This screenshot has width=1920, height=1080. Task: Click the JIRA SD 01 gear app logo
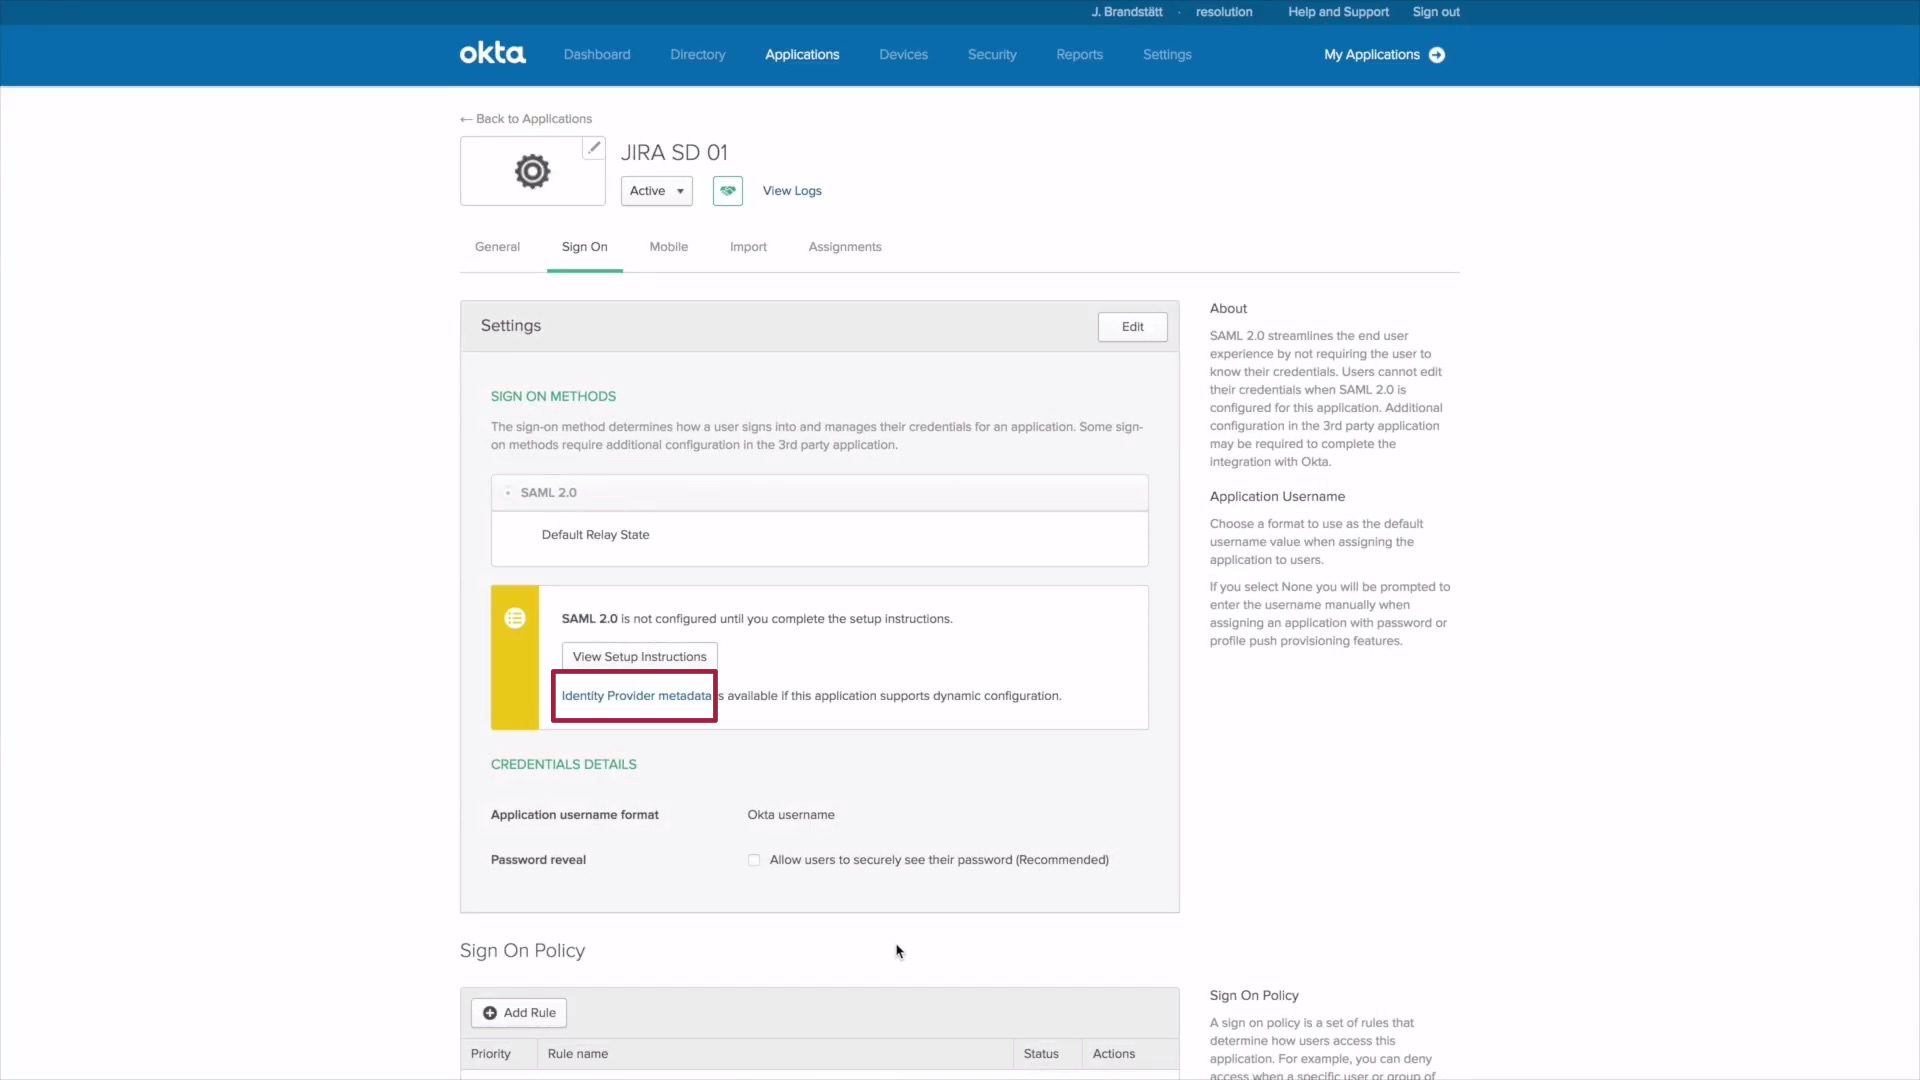[x=532, y=172]
